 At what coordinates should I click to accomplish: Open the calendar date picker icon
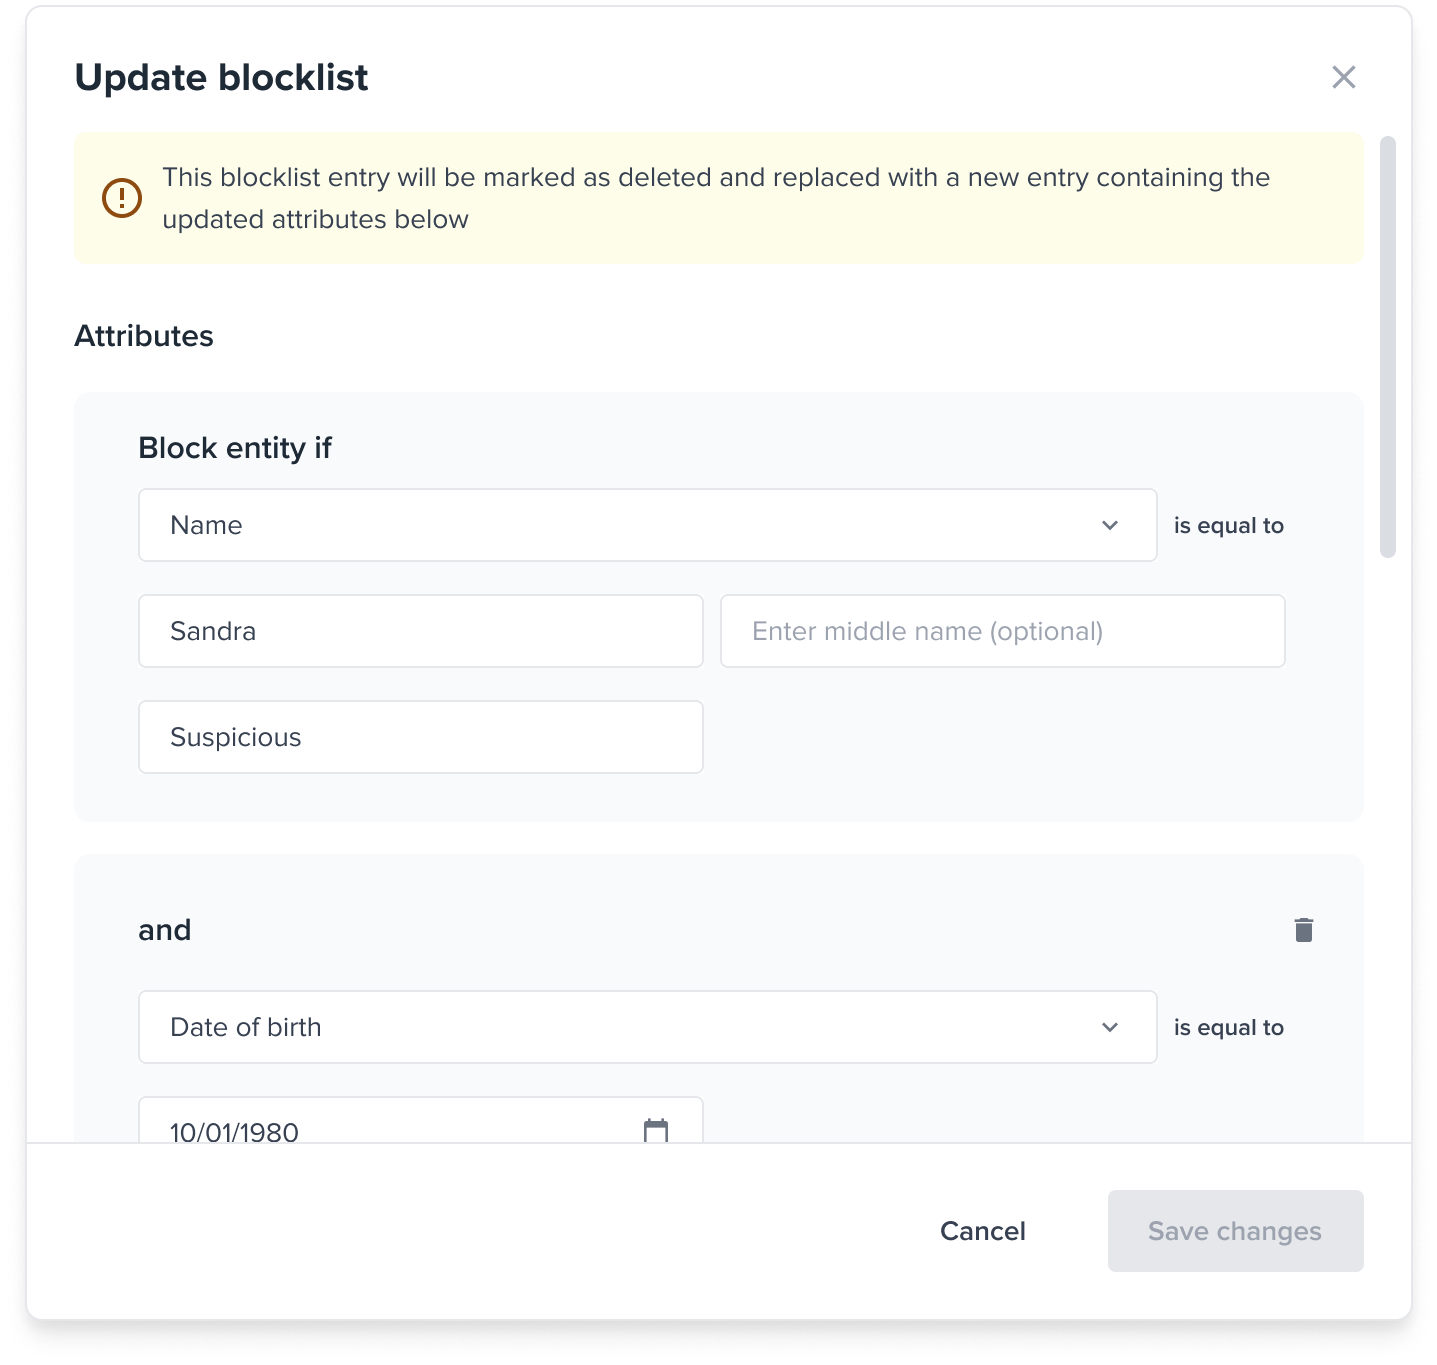[x=656, y=1130]
